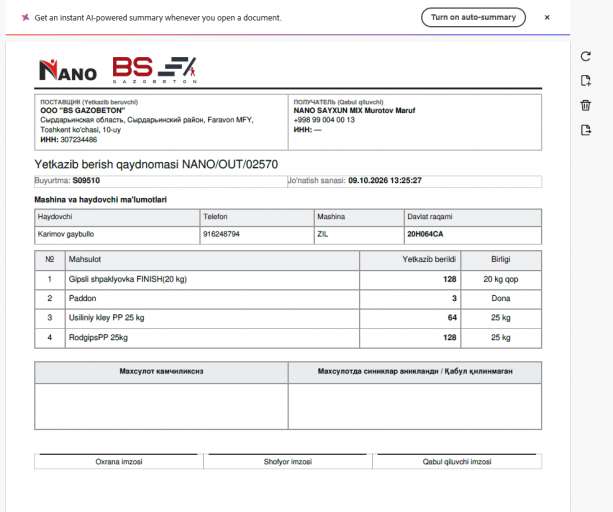This screenshot has width=613, height=512.
Task: Click the product RodgipsPP 25kg
Action: click(98, 337)
